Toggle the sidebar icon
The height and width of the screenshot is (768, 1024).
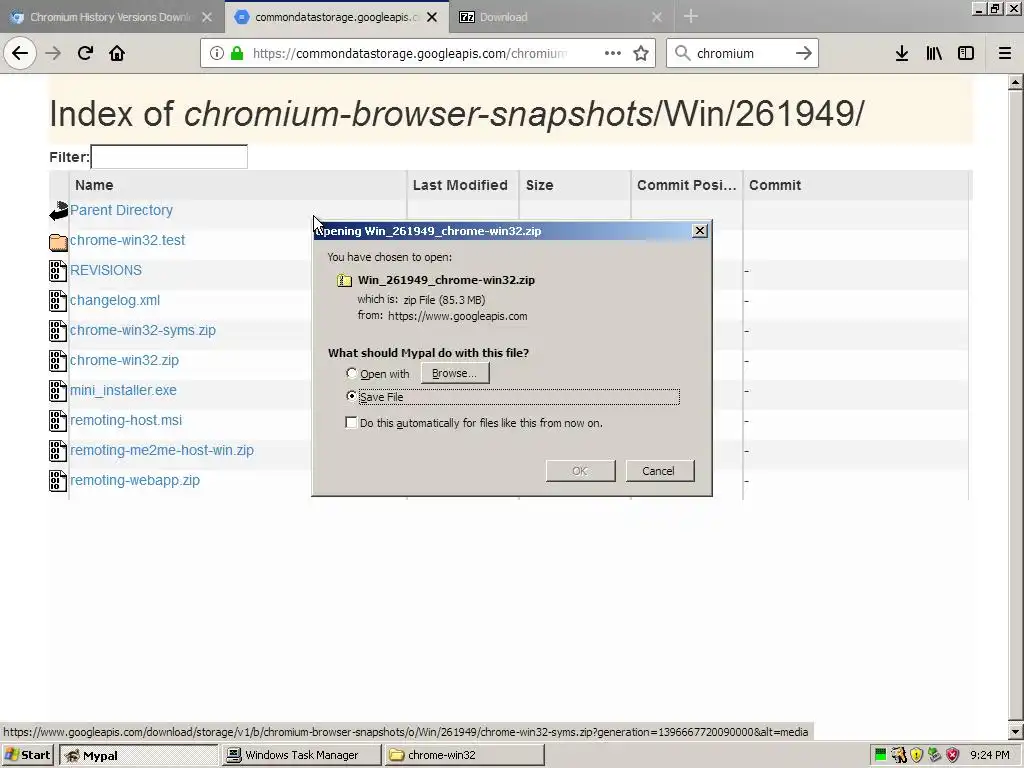pyautogui.click(x=966, y=53)
